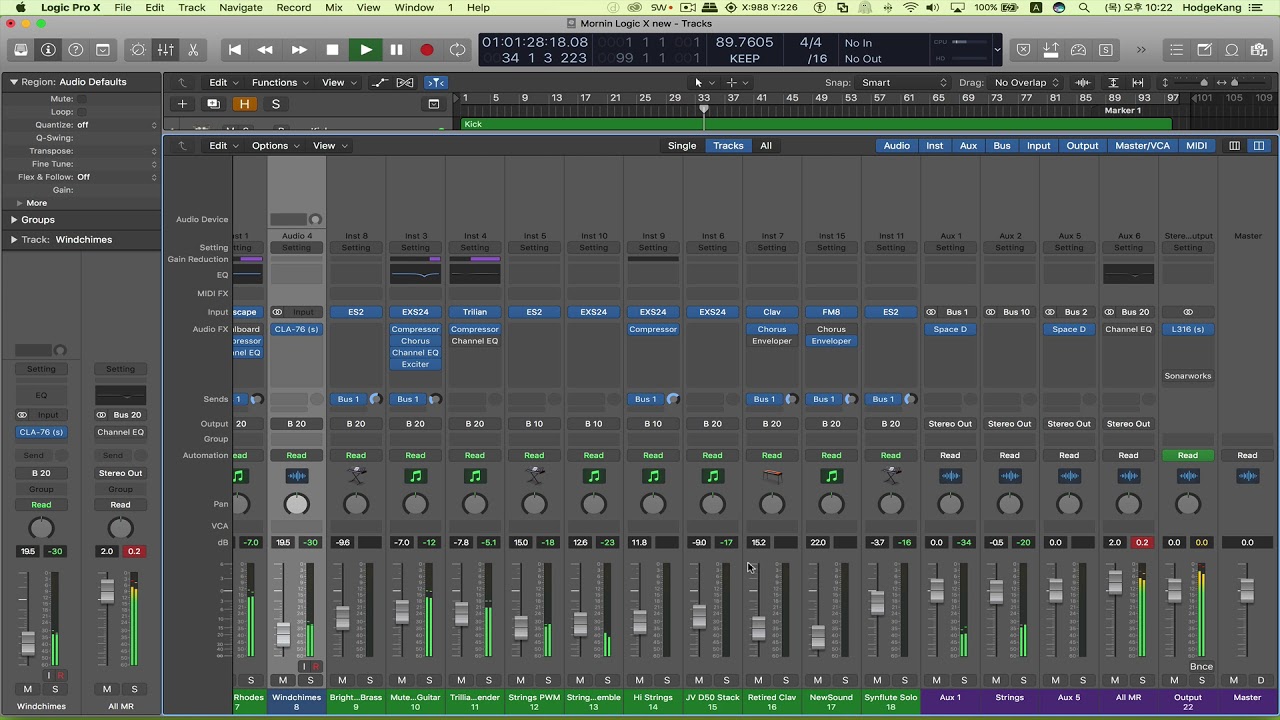Image resolution: width=1280 pixels, height=720 pixels.
Task: Open the Trilian instrument plugin slot
Action: [x=475, y=312]
